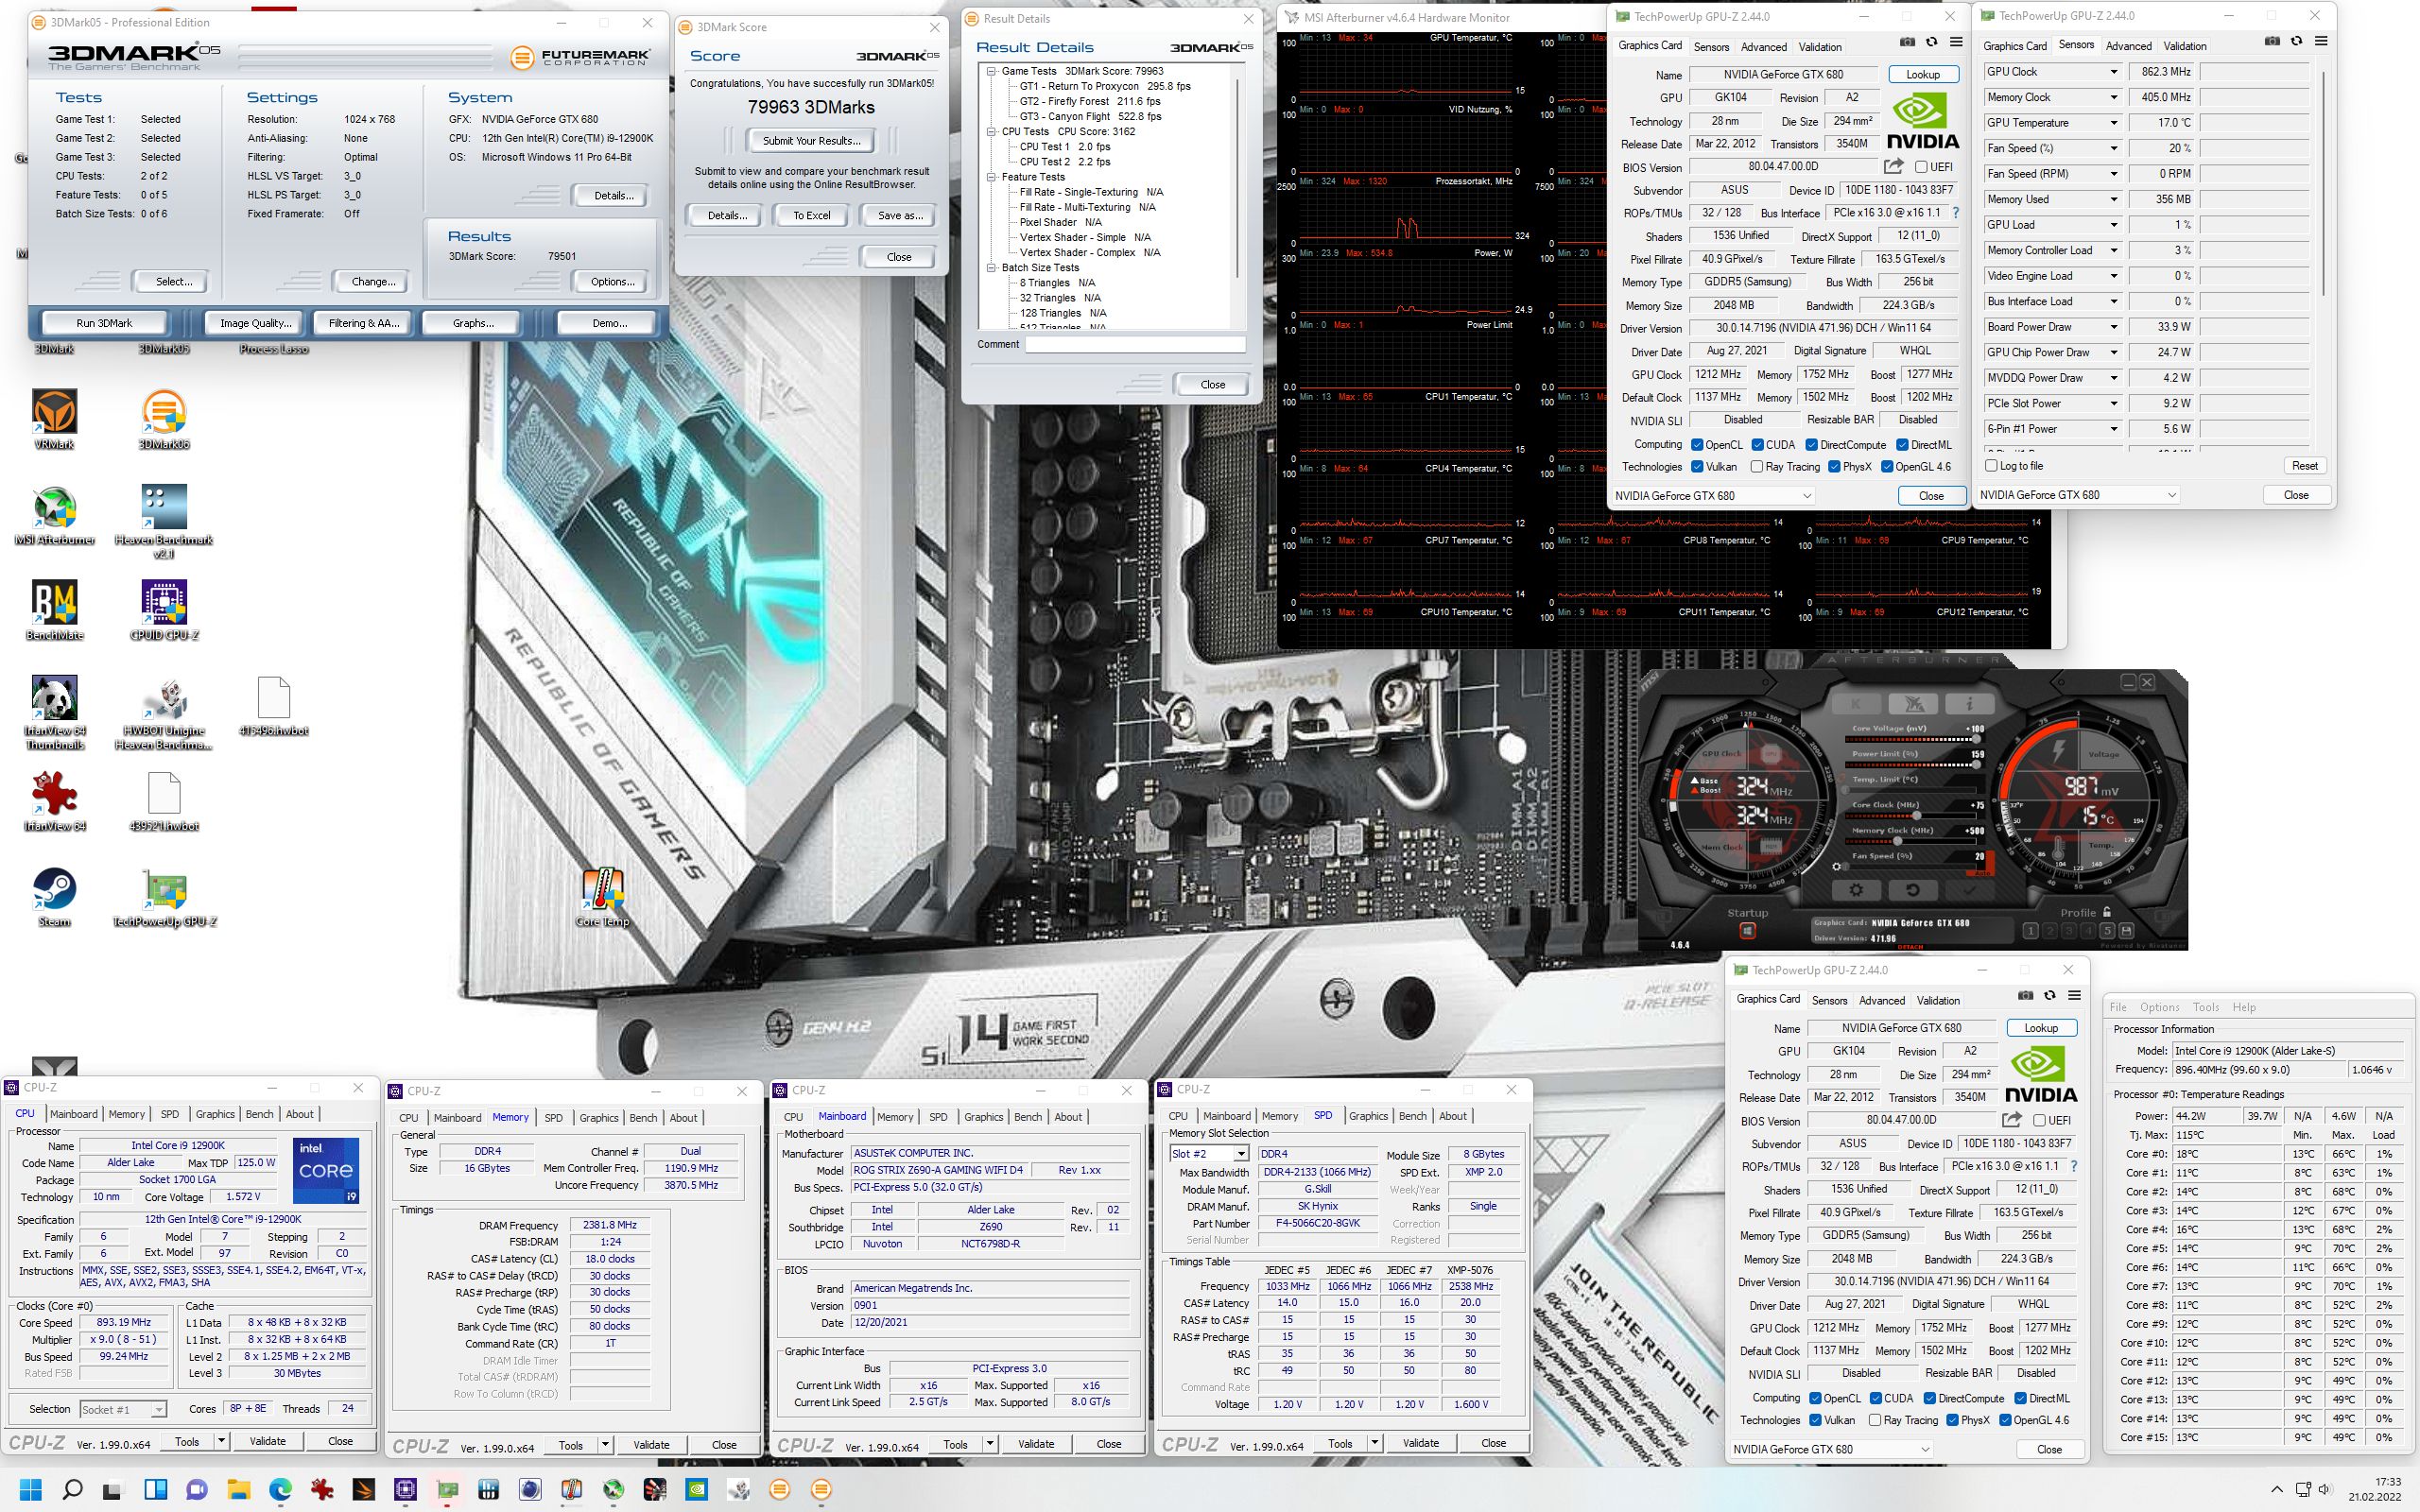This screenshot has height=1512, width=2420.
Task: Switch to Graphics tab in the CPU-Z Memory window
Action: tap(599, 1118)
